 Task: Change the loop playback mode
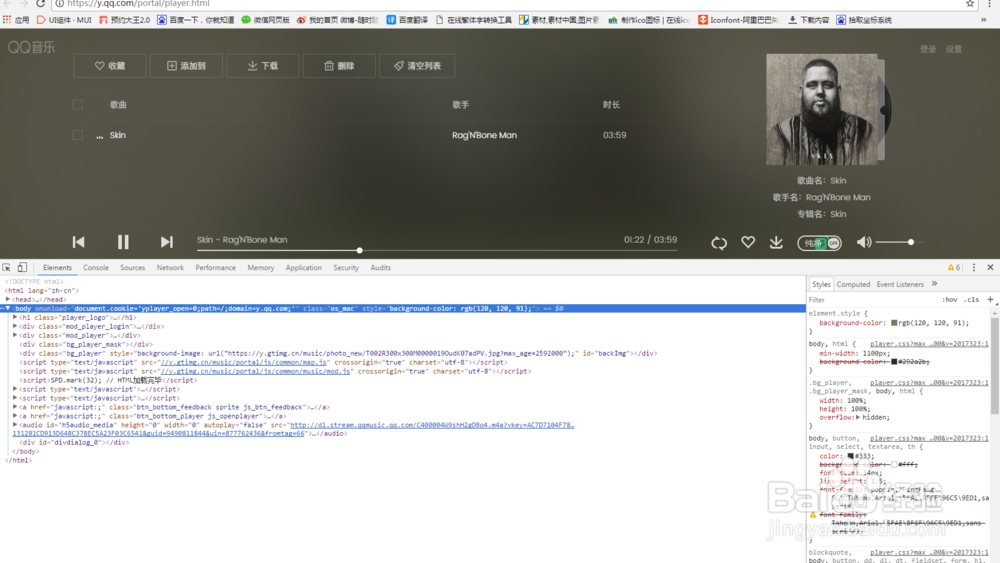click(x=719, y=242)
